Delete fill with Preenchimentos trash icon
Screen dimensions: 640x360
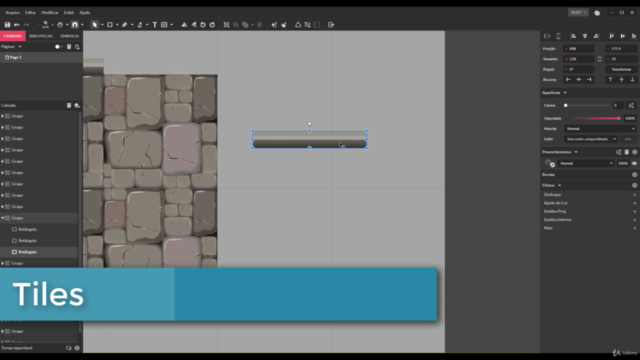pyautogui.click(x=627, y=152)
